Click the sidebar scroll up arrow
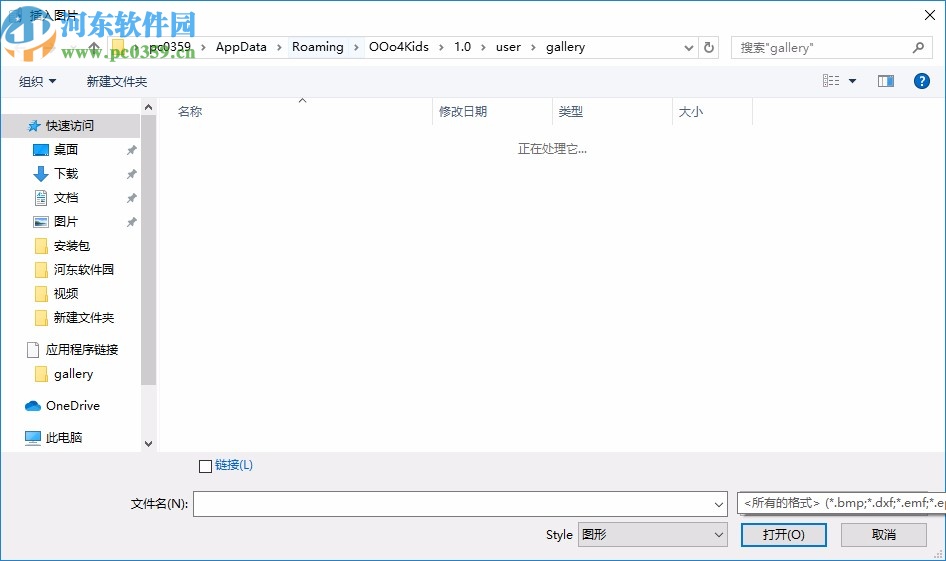The image size is (946, 561). click(148, 107)
